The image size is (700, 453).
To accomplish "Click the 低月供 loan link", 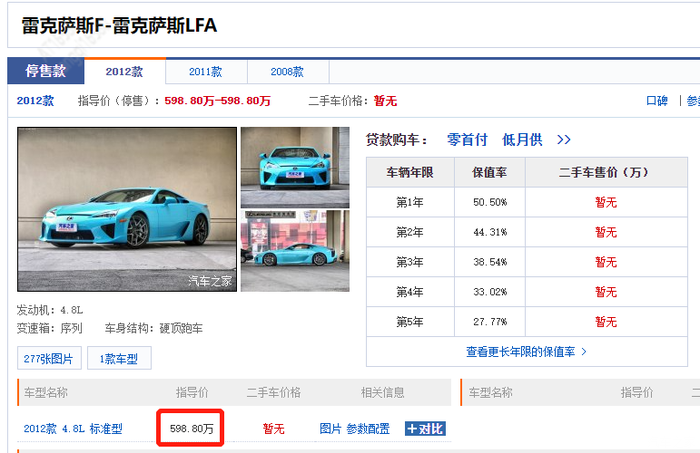I will [522, 140].
